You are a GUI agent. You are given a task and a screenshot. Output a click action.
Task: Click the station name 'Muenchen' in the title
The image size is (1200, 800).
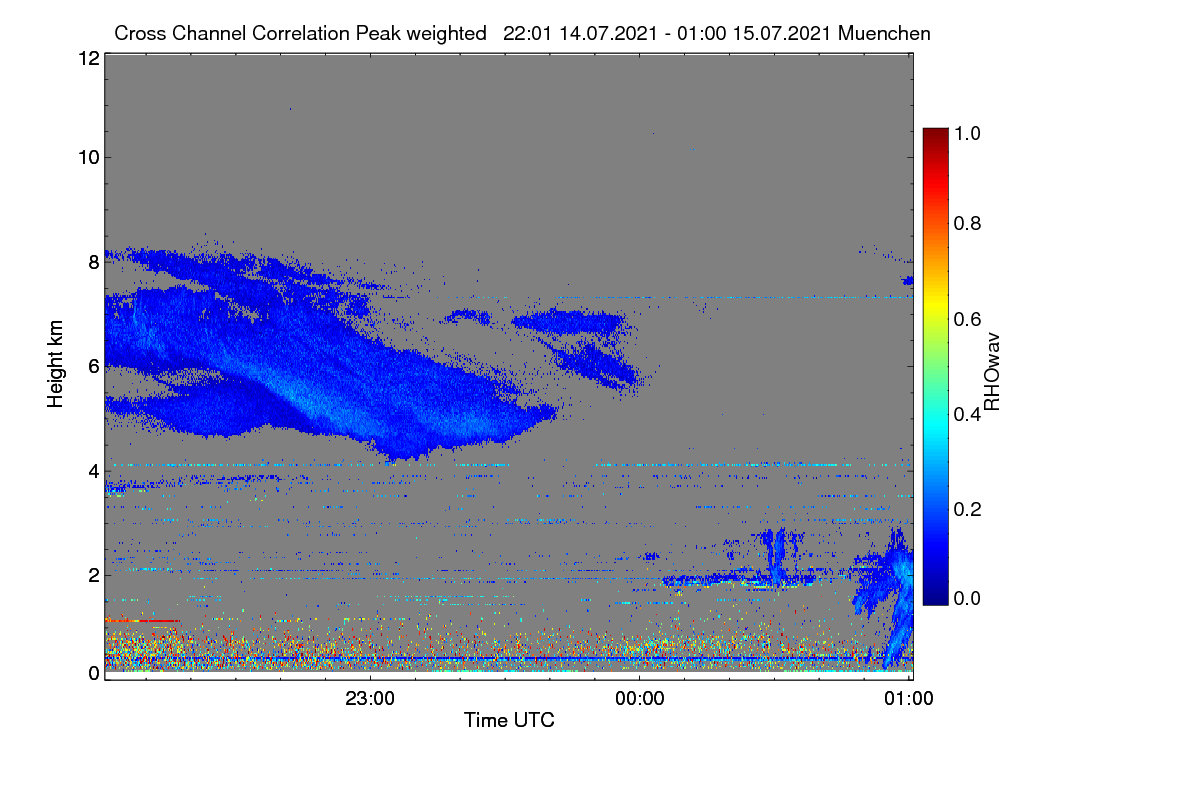pyautogui.click(x=885, y=33)
